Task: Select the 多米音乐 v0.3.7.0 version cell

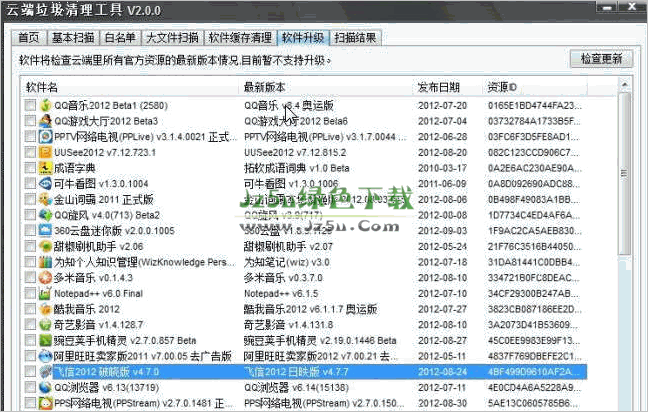Action: pyautogui.click(x=283, y=278)
